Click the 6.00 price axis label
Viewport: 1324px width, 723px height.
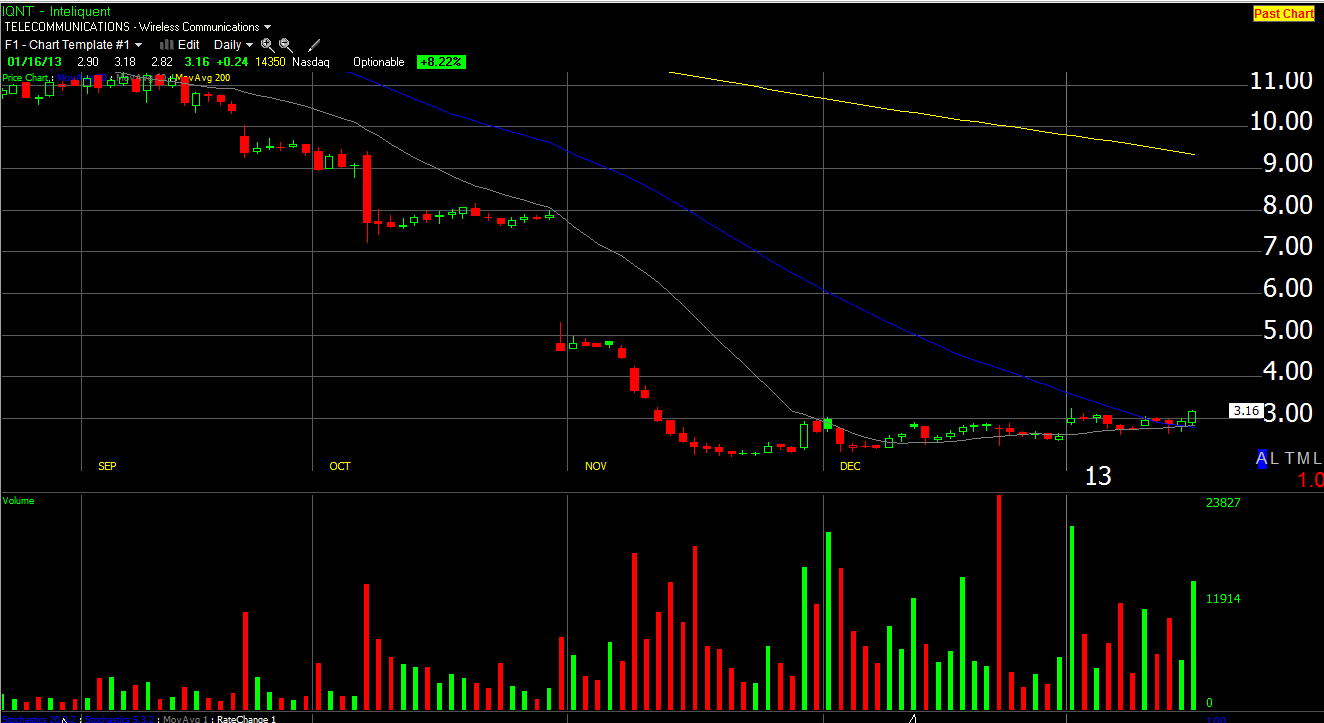1286,288
